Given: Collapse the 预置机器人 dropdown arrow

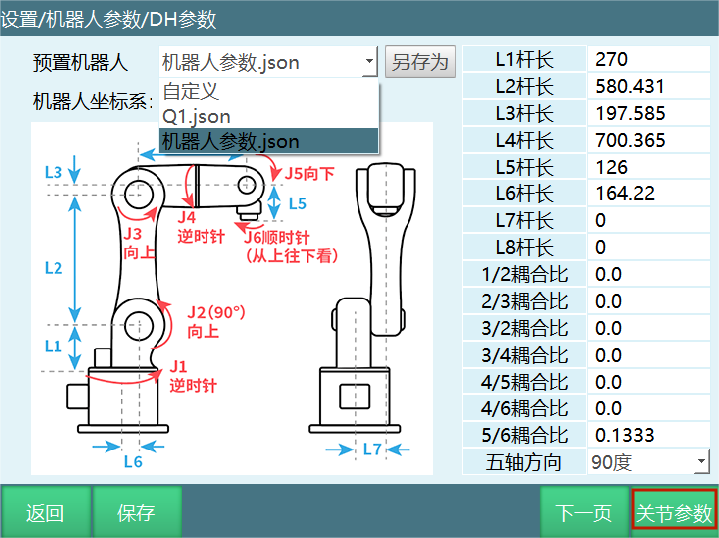Looking at the screenshot, I should pyautogui.click(x=369, y=62).
